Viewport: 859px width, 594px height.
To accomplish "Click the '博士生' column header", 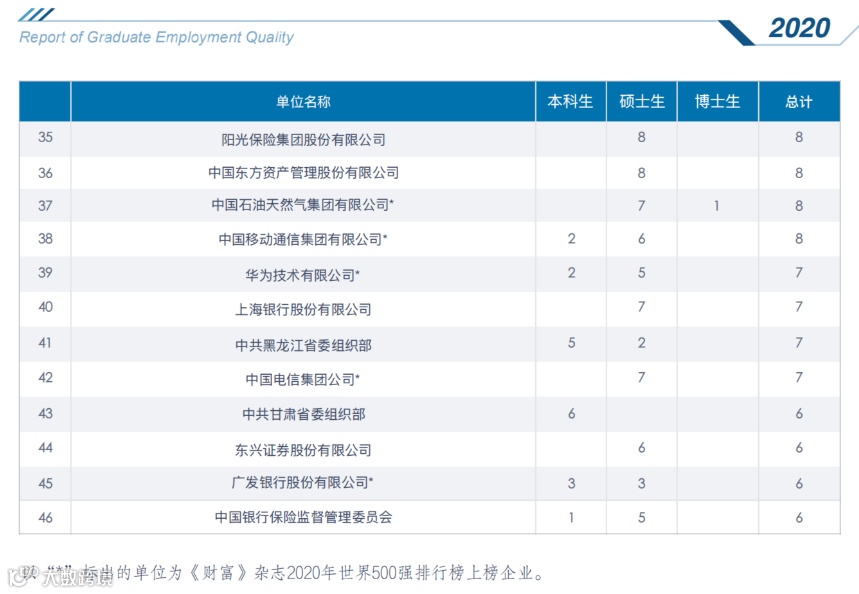I will click(x=717, y=101).
